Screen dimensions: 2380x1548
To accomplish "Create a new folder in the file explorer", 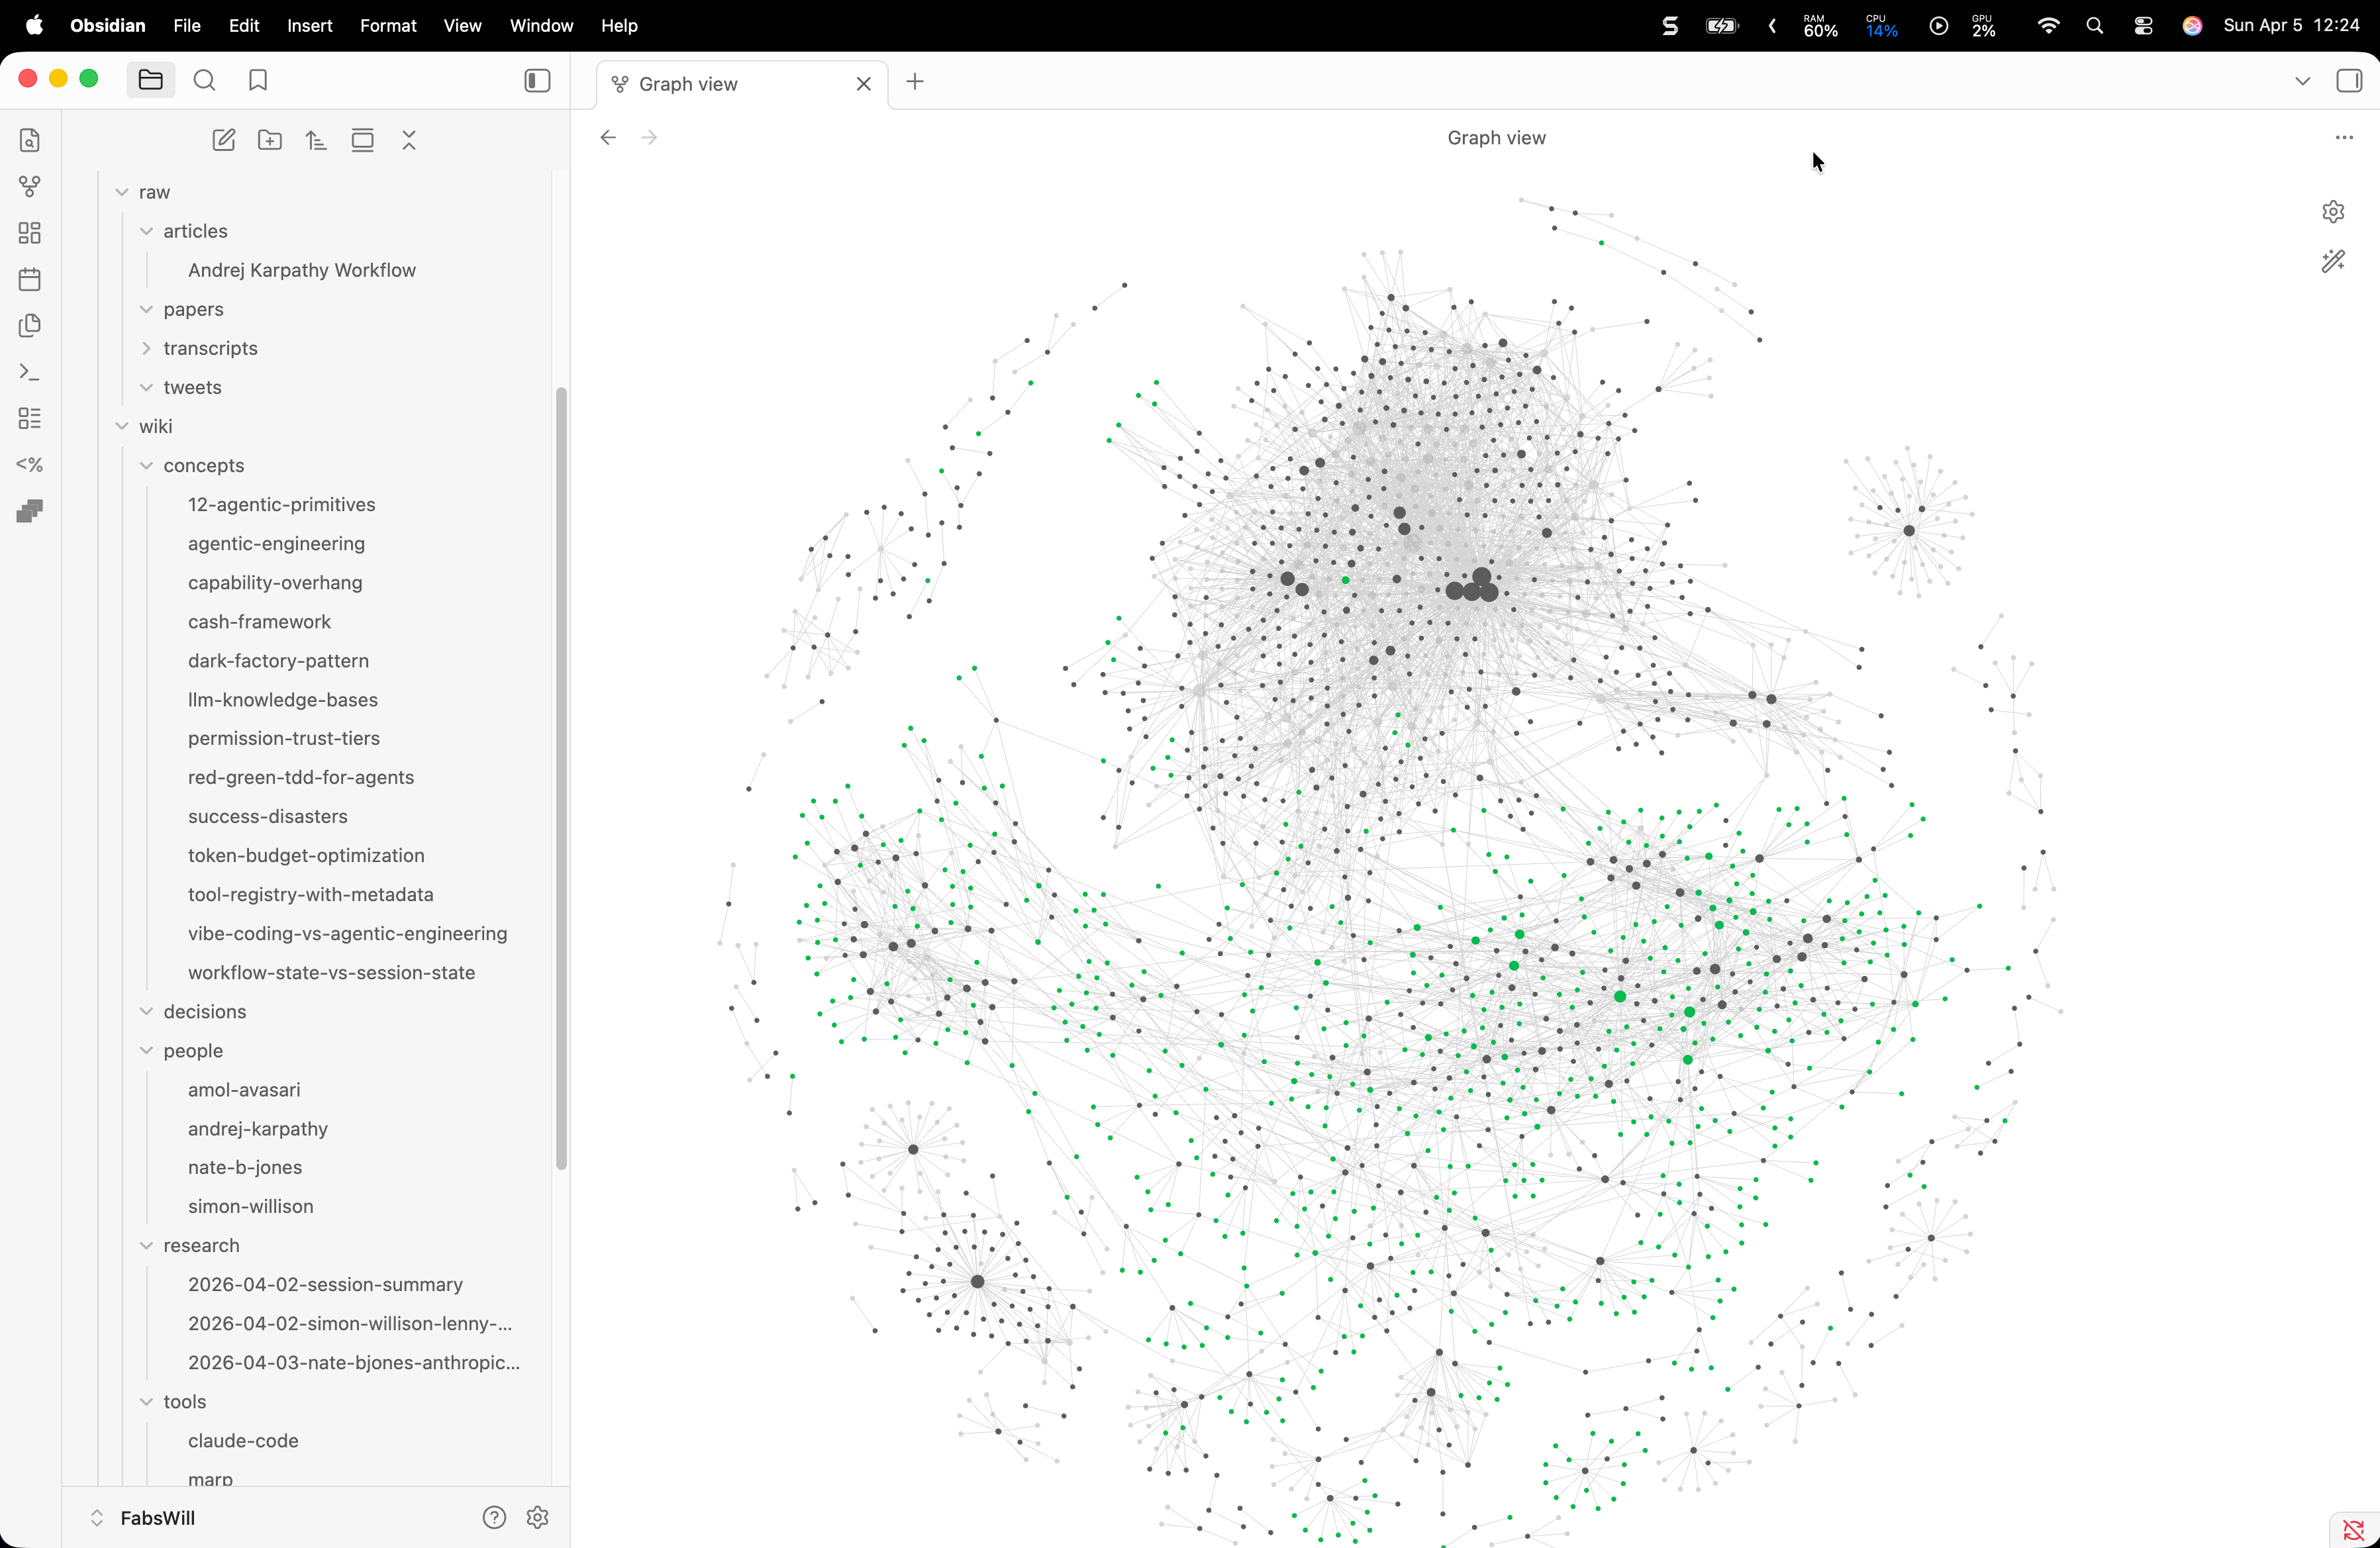I will [x=269, y=140].
